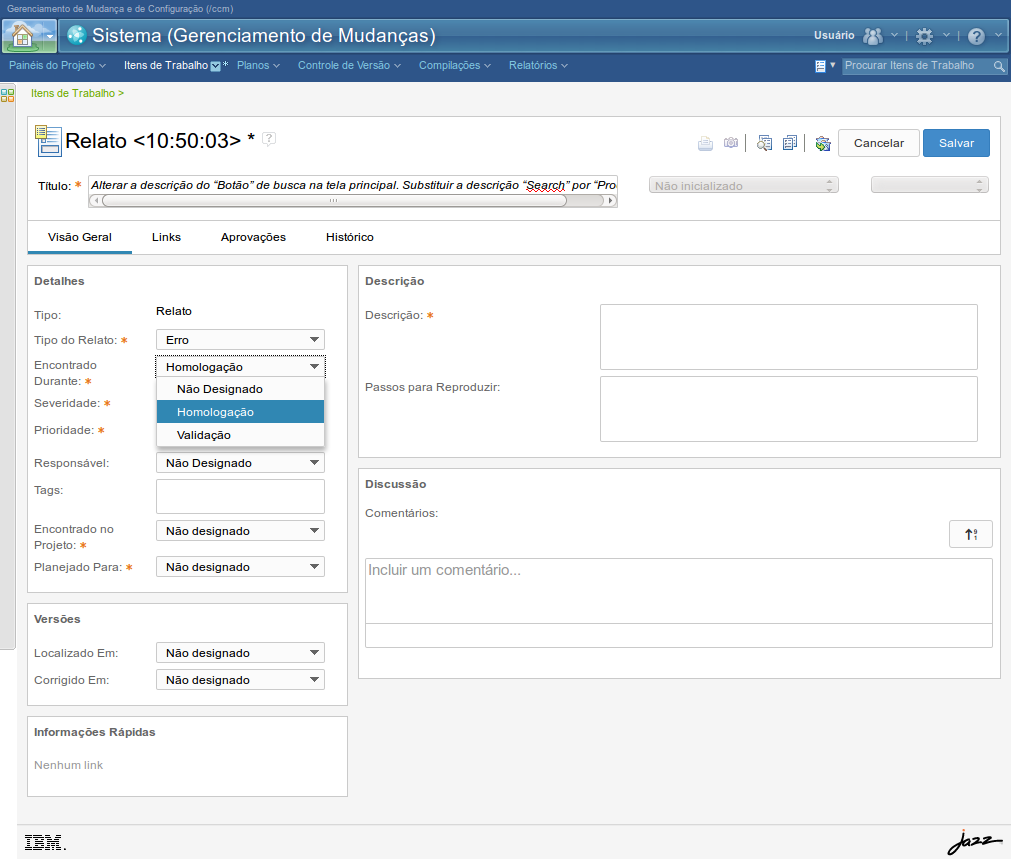
Task: Click the Sistema project globe icon
Action: coord(77,35)
